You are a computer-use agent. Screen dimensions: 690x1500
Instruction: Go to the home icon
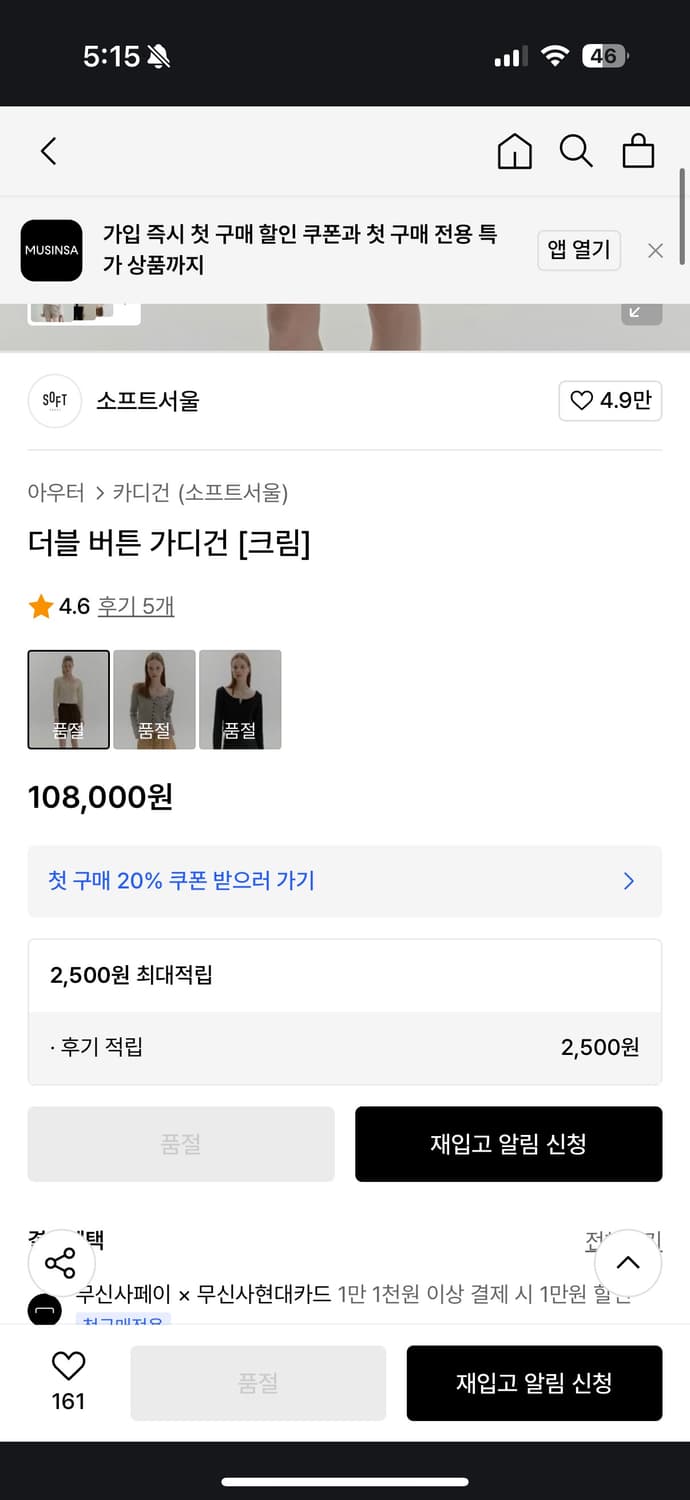click(x=514, y=151)
